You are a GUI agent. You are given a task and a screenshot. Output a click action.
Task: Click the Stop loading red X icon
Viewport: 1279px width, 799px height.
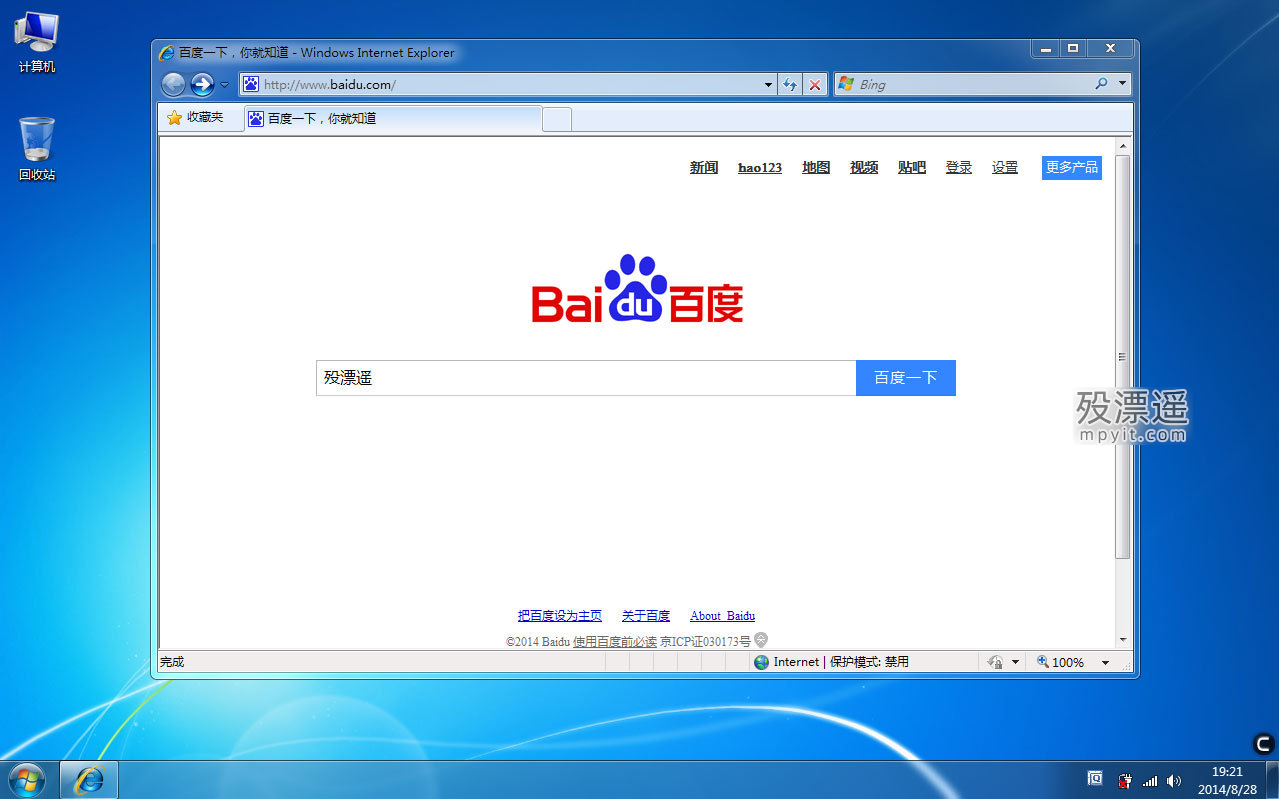(815, 85)
